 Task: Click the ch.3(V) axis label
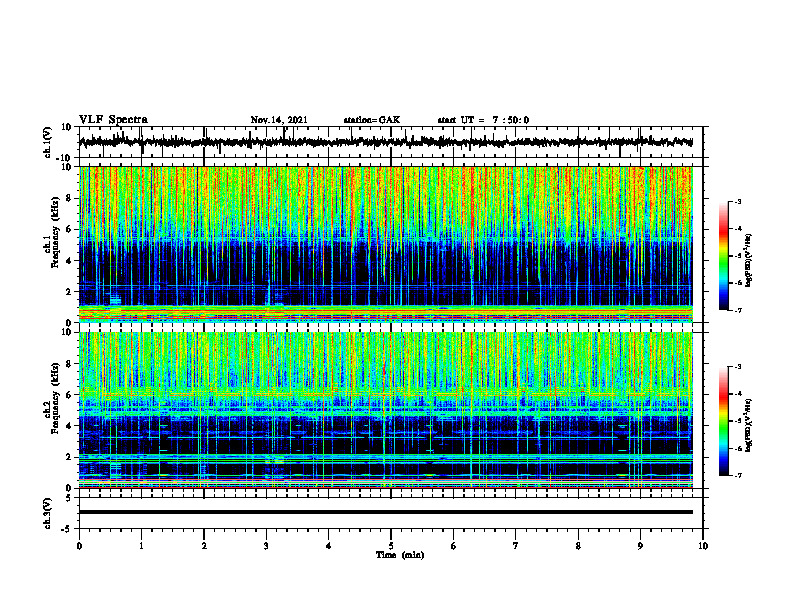48,513
